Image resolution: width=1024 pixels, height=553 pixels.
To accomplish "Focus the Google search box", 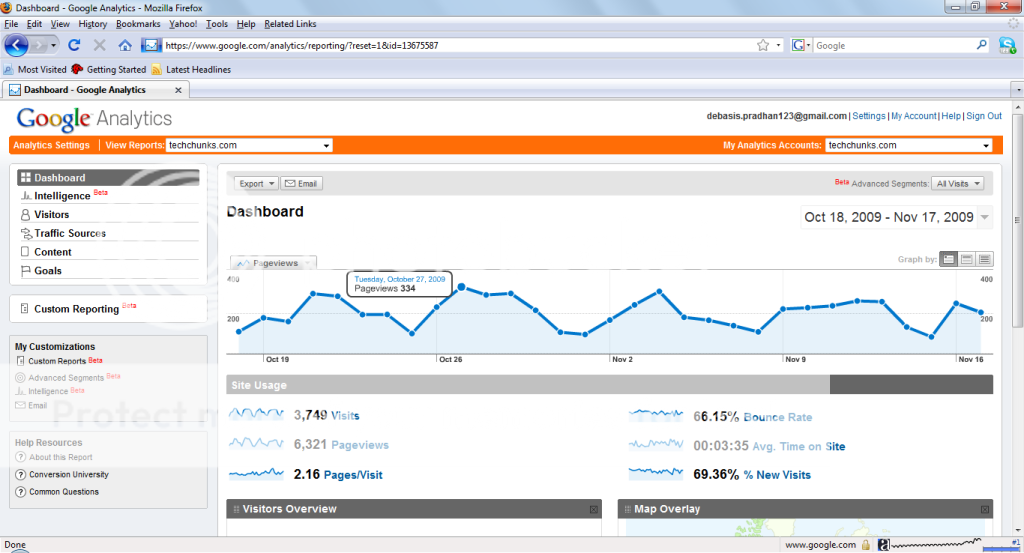I will coord(893,45).
